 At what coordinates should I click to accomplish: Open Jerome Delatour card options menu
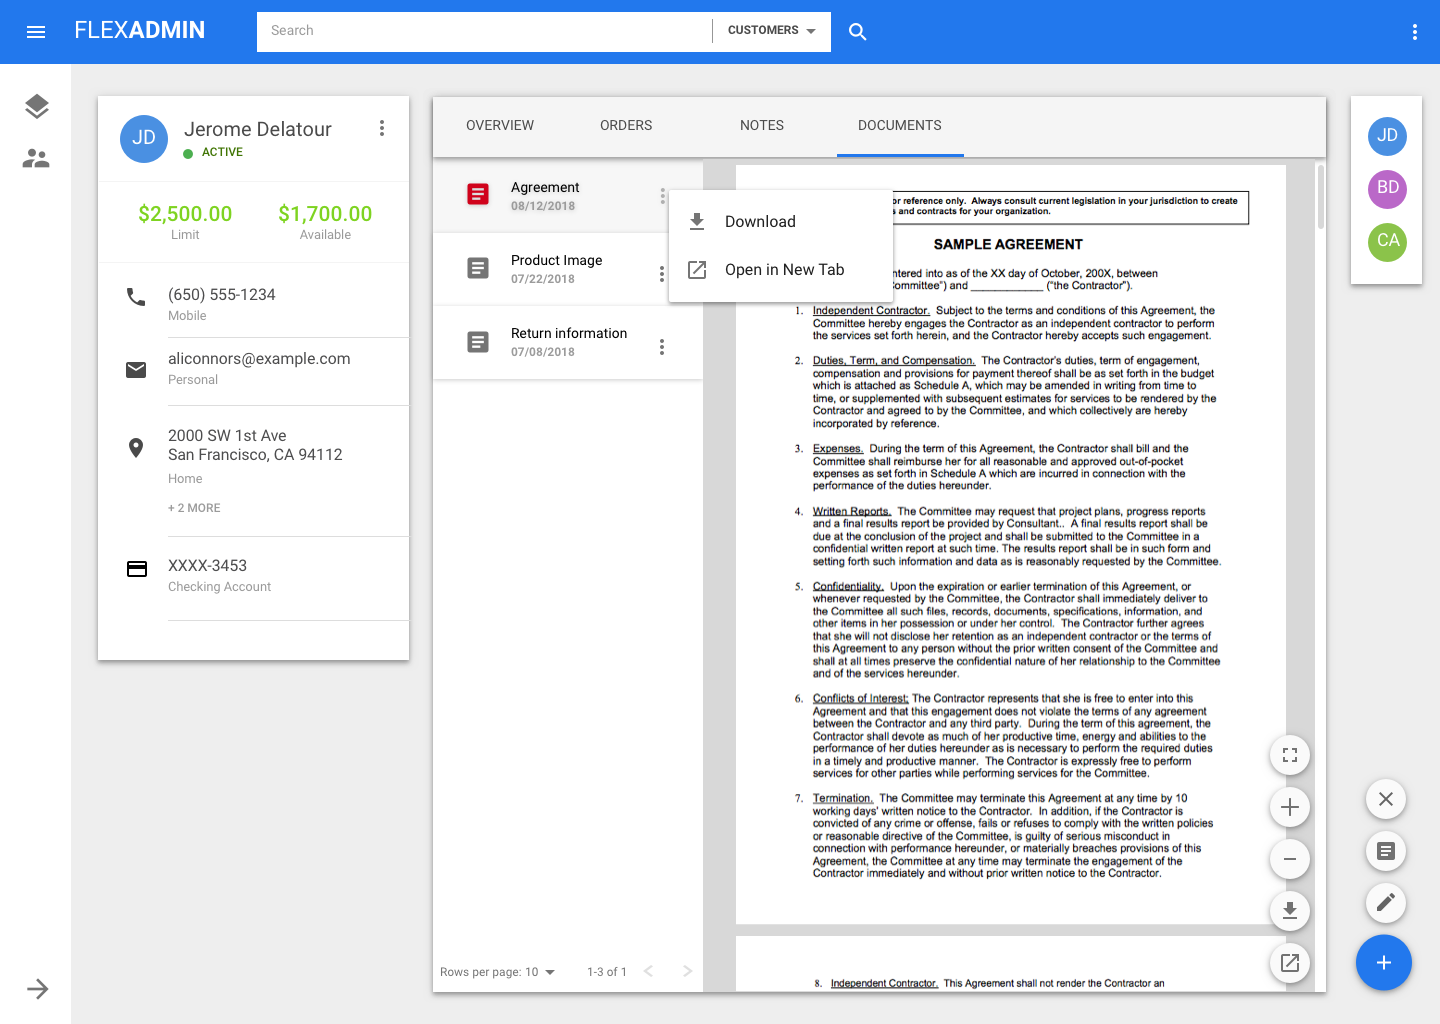tap(381, 128)
